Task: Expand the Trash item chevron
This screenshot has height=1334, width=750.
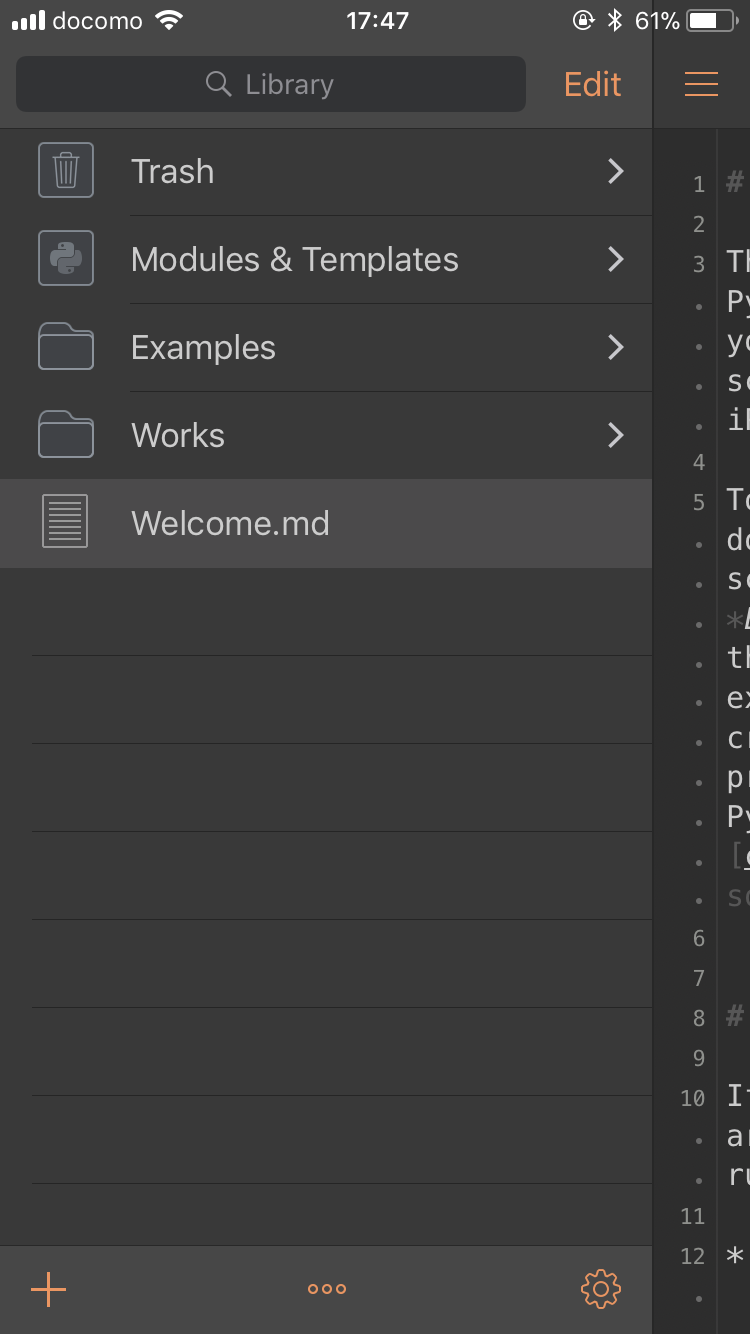Action: pos(615,171)
